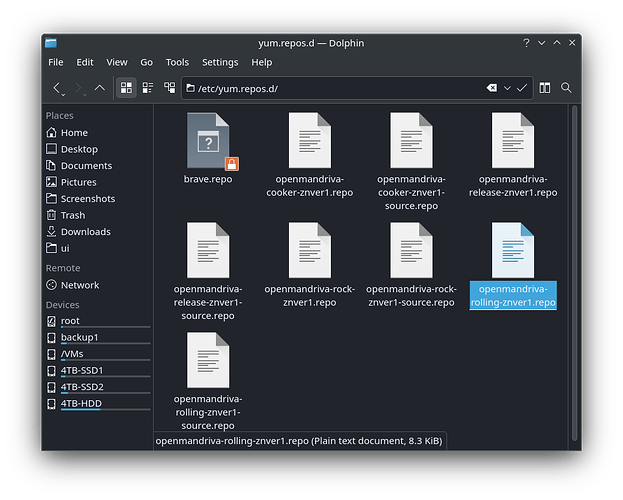This screenshot has width=623, height=500.
Task: Select the root device
Action: (x=98, y=321)
